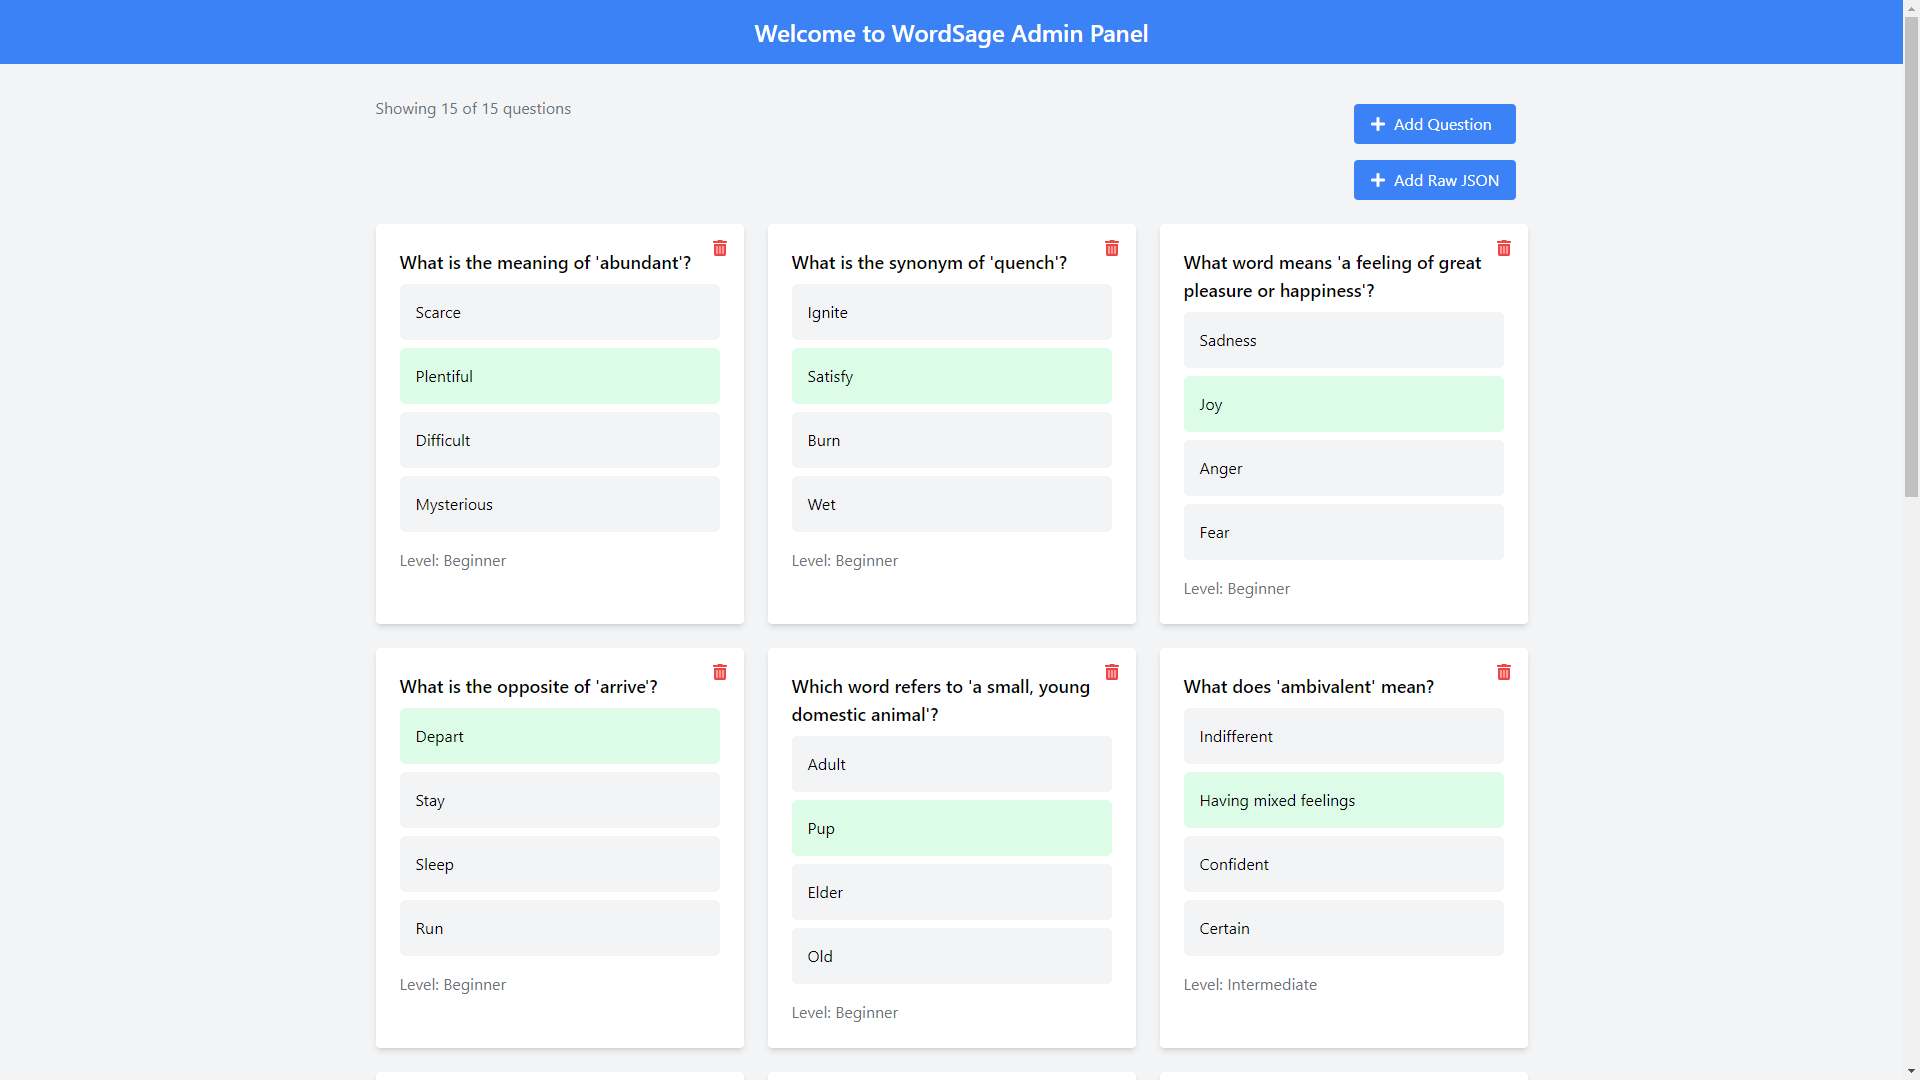Select the 'Pup' answer option
Screen dimensions: 1920x1080
tap(951, 828)
